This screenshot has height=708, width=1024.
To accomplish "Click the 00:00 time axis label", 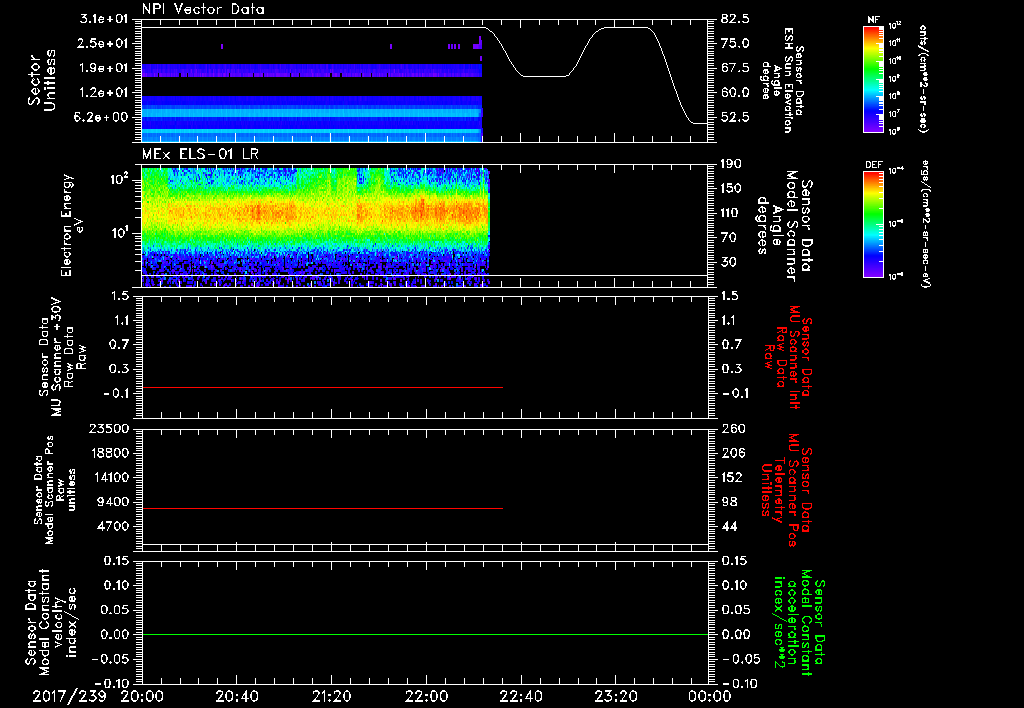I will (x=709, y=696).
